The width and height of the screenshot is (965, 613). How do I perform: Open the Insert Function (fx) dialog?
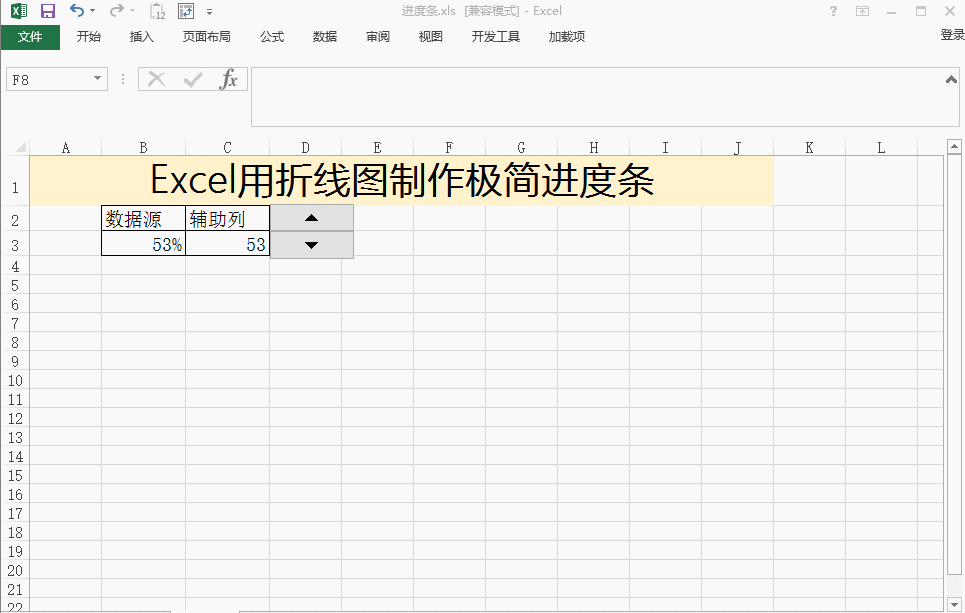coord(231,79)
